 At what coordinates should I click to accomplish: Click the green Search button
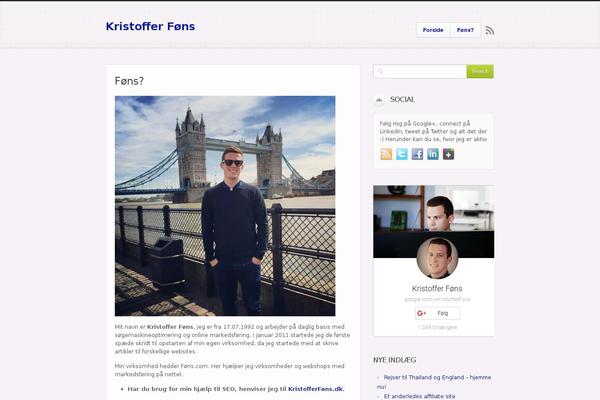point(480,71)
